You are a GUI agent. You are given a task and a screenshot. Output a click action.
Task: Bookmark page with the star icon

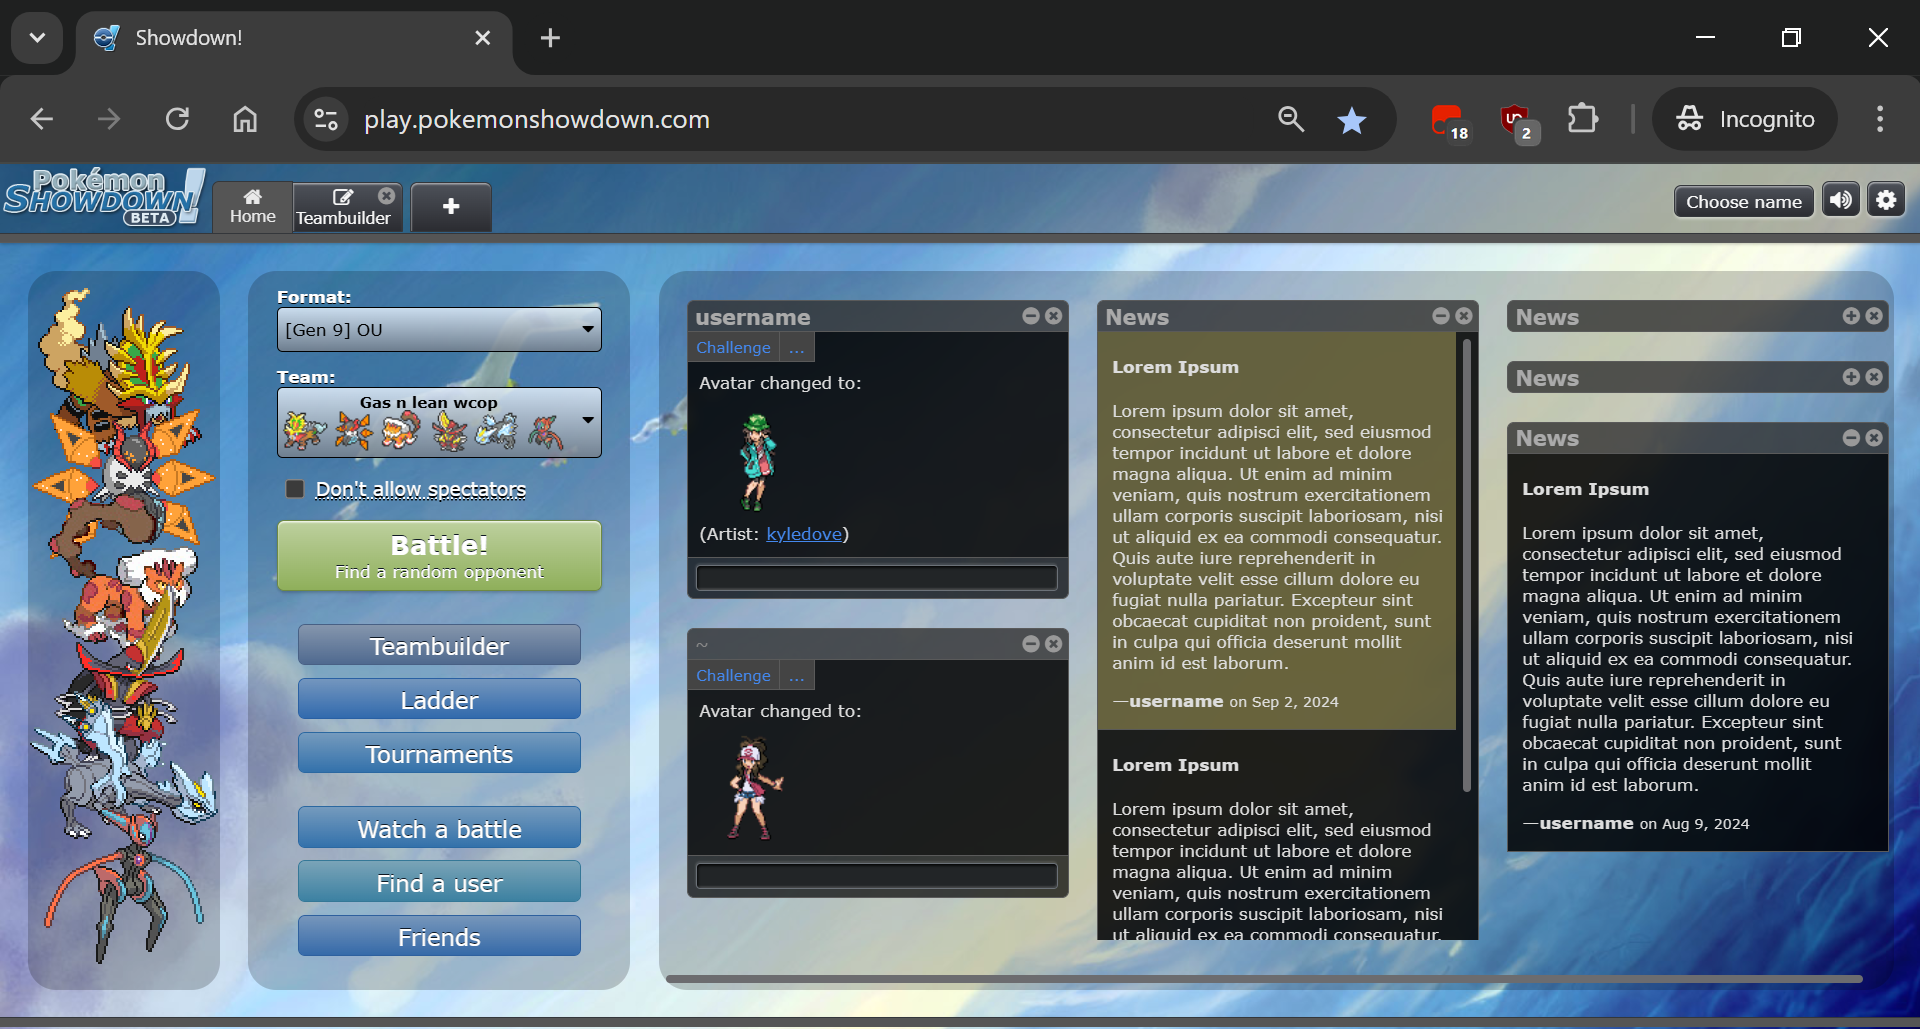tap(1351, 120)
